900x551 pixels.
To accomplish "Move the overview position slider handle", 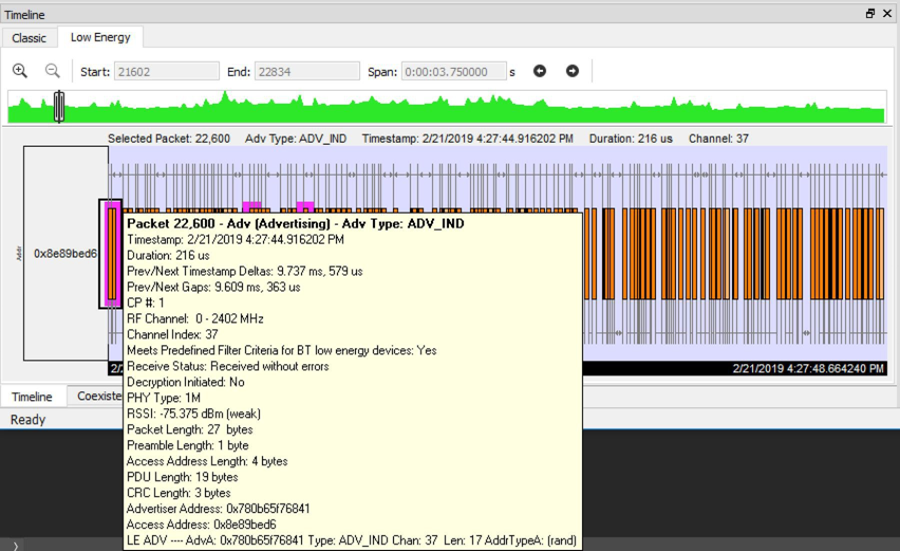I will pos(59,106).
